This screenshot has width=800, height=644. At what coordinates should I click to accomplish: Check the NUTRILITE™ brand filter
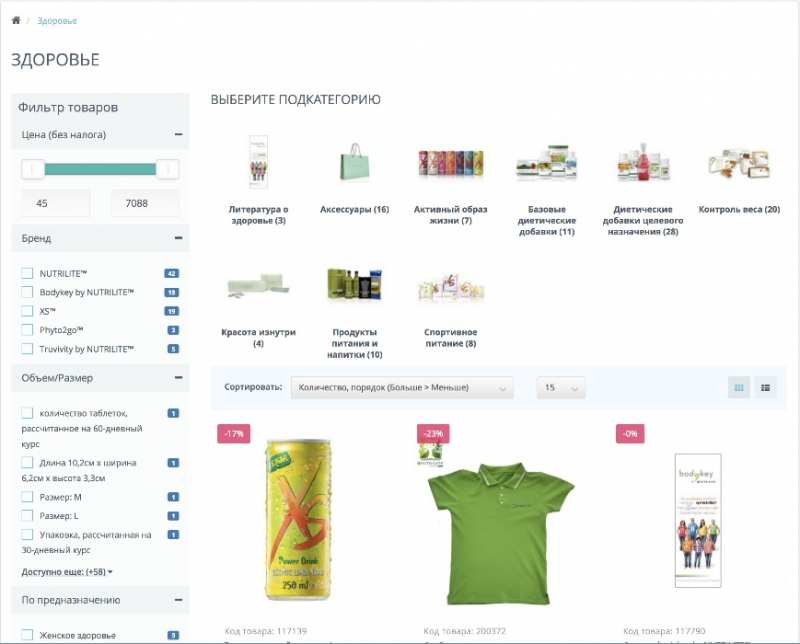[x=27, y=273]
